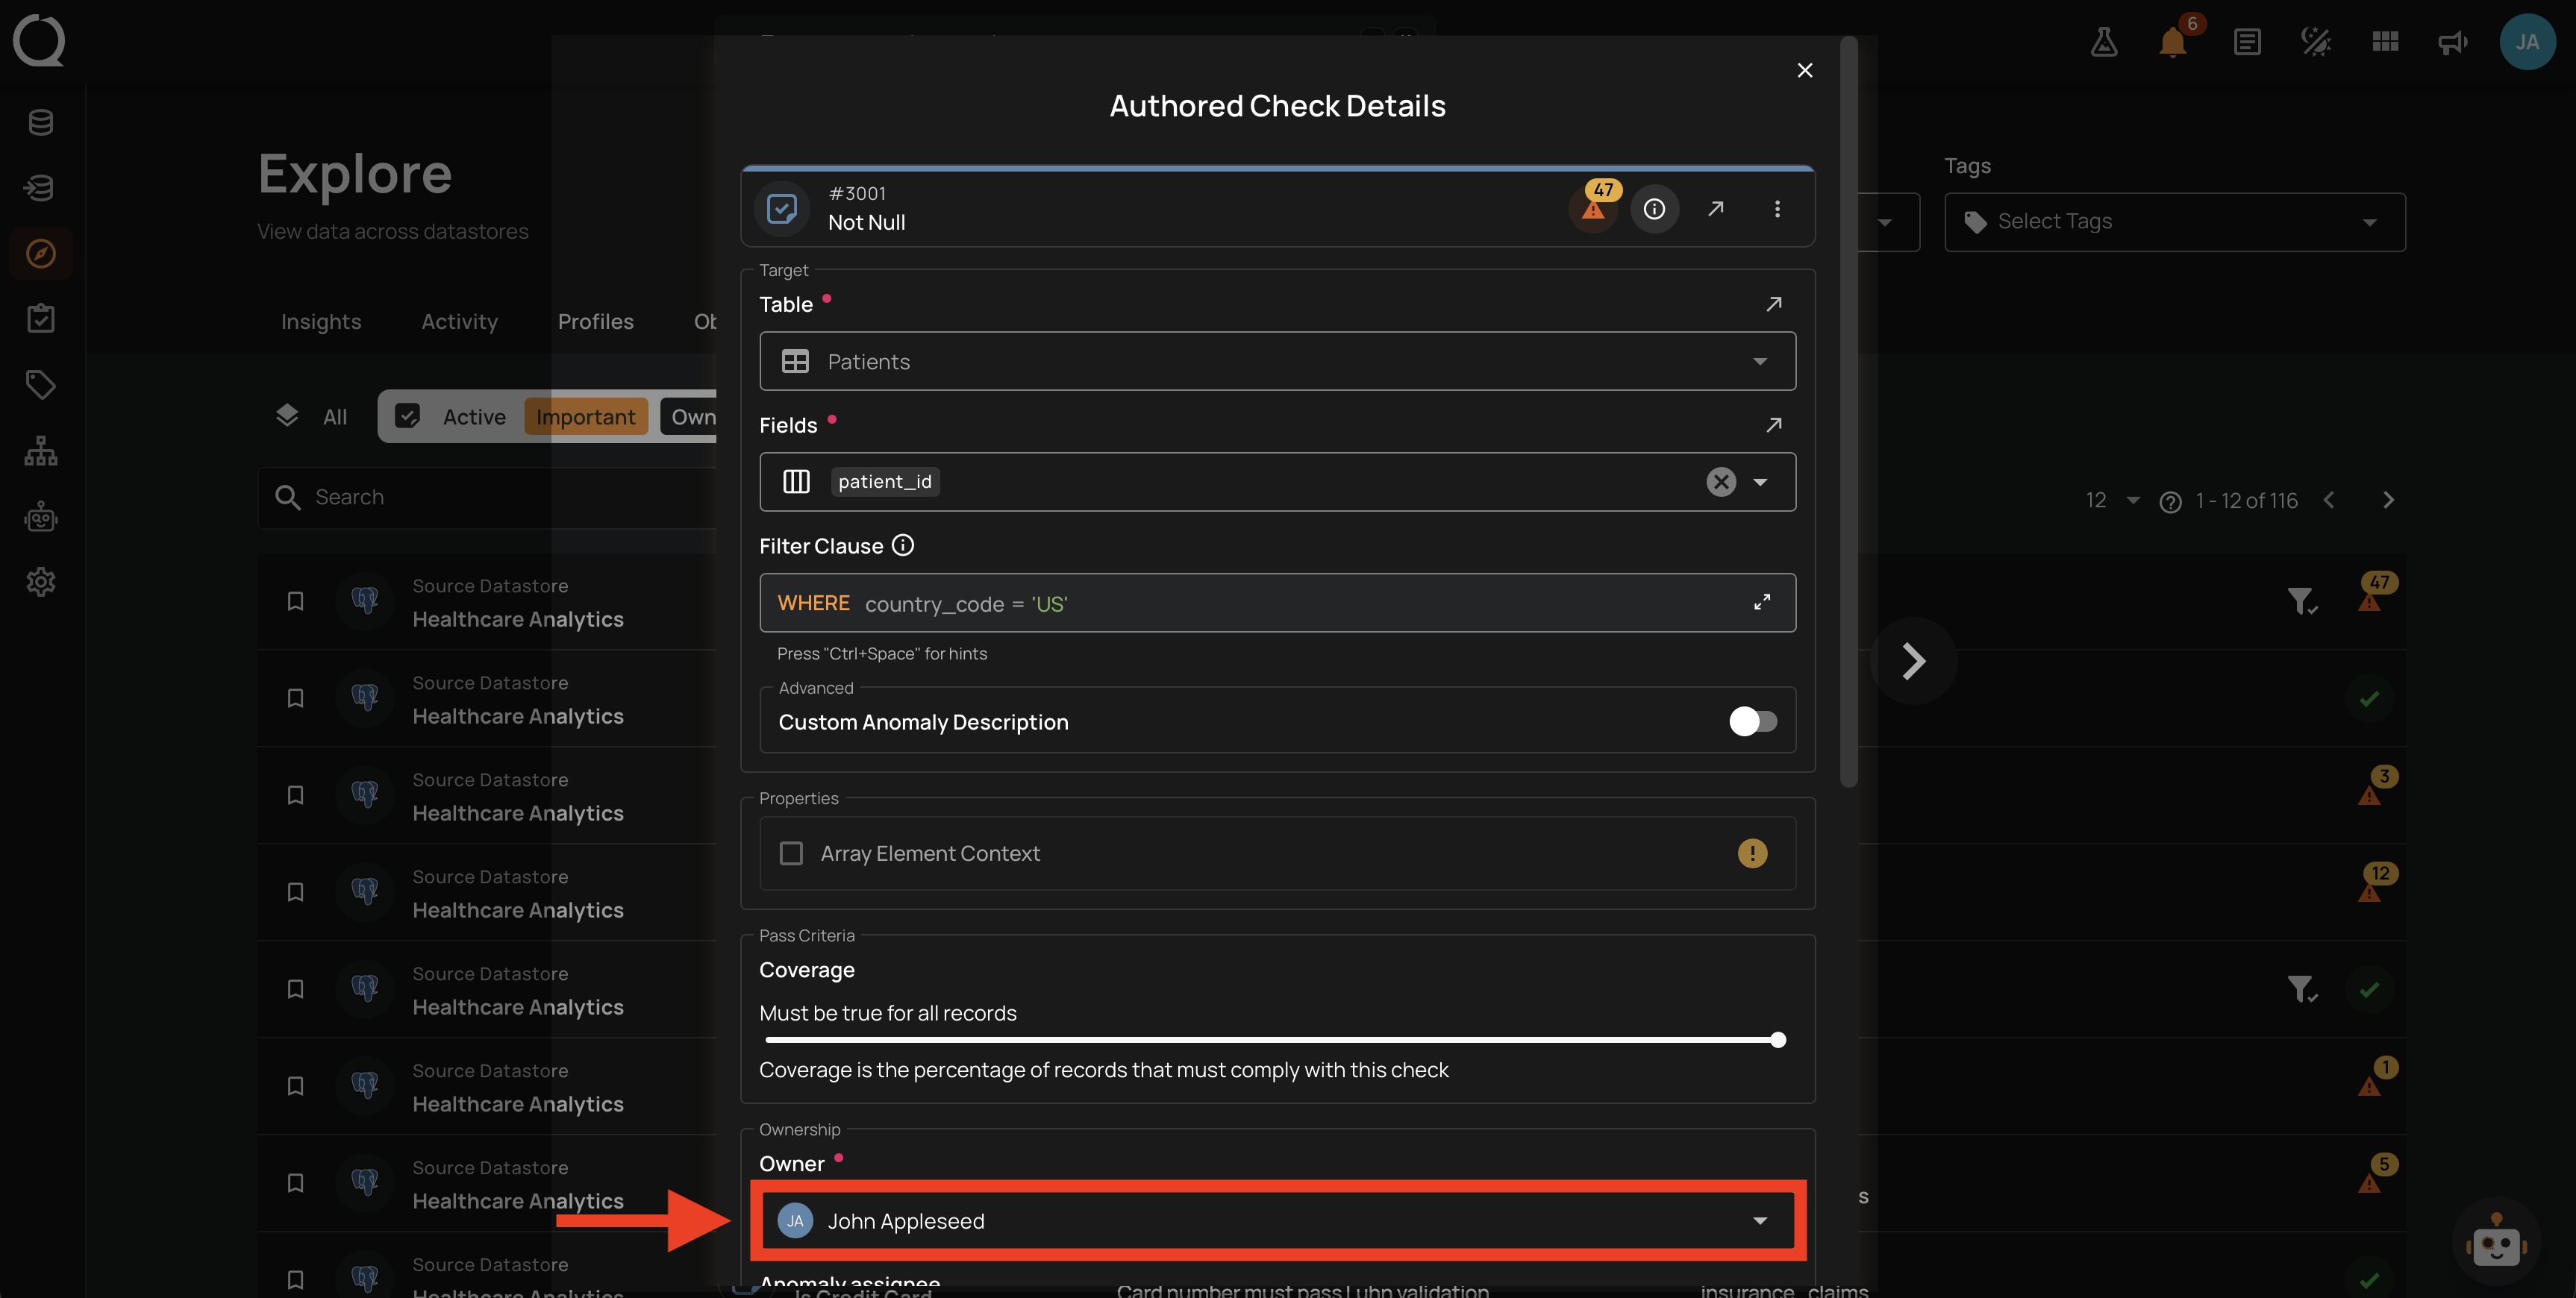The height and width of the screenshot is (1298, 2576).
Task: Open the Insights tab
Action: (x=321, y=322)
